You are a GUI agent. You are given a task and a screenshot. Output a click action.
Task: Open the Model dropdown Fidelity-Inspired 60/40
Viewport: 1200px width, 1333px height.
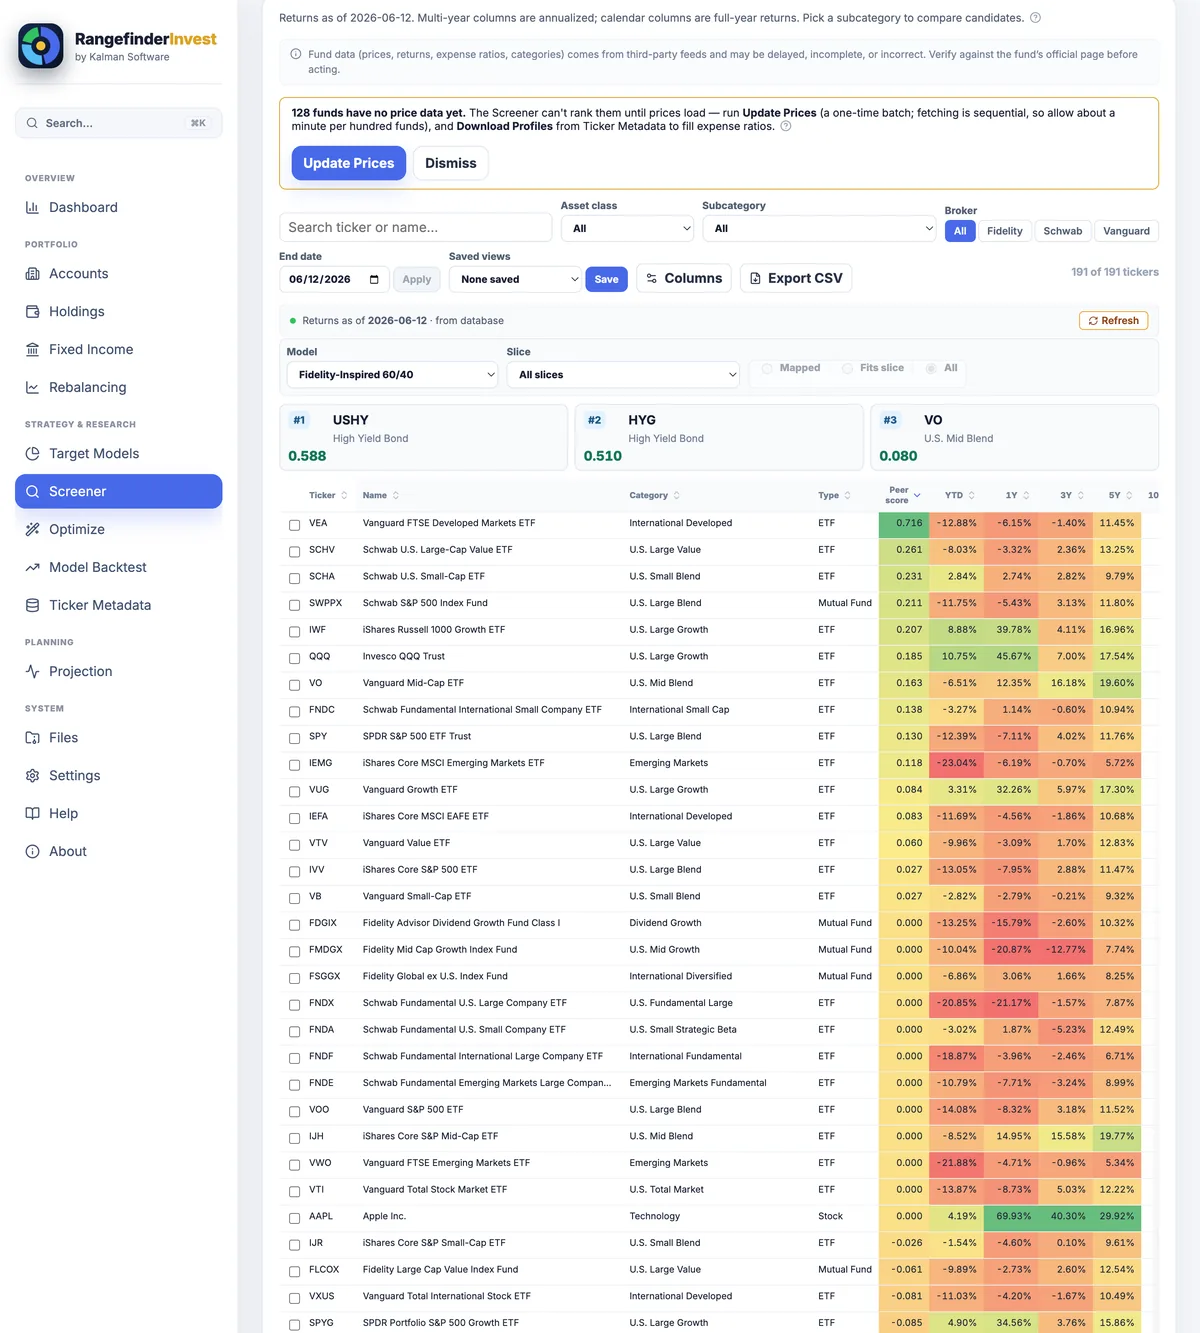point(392,375)
